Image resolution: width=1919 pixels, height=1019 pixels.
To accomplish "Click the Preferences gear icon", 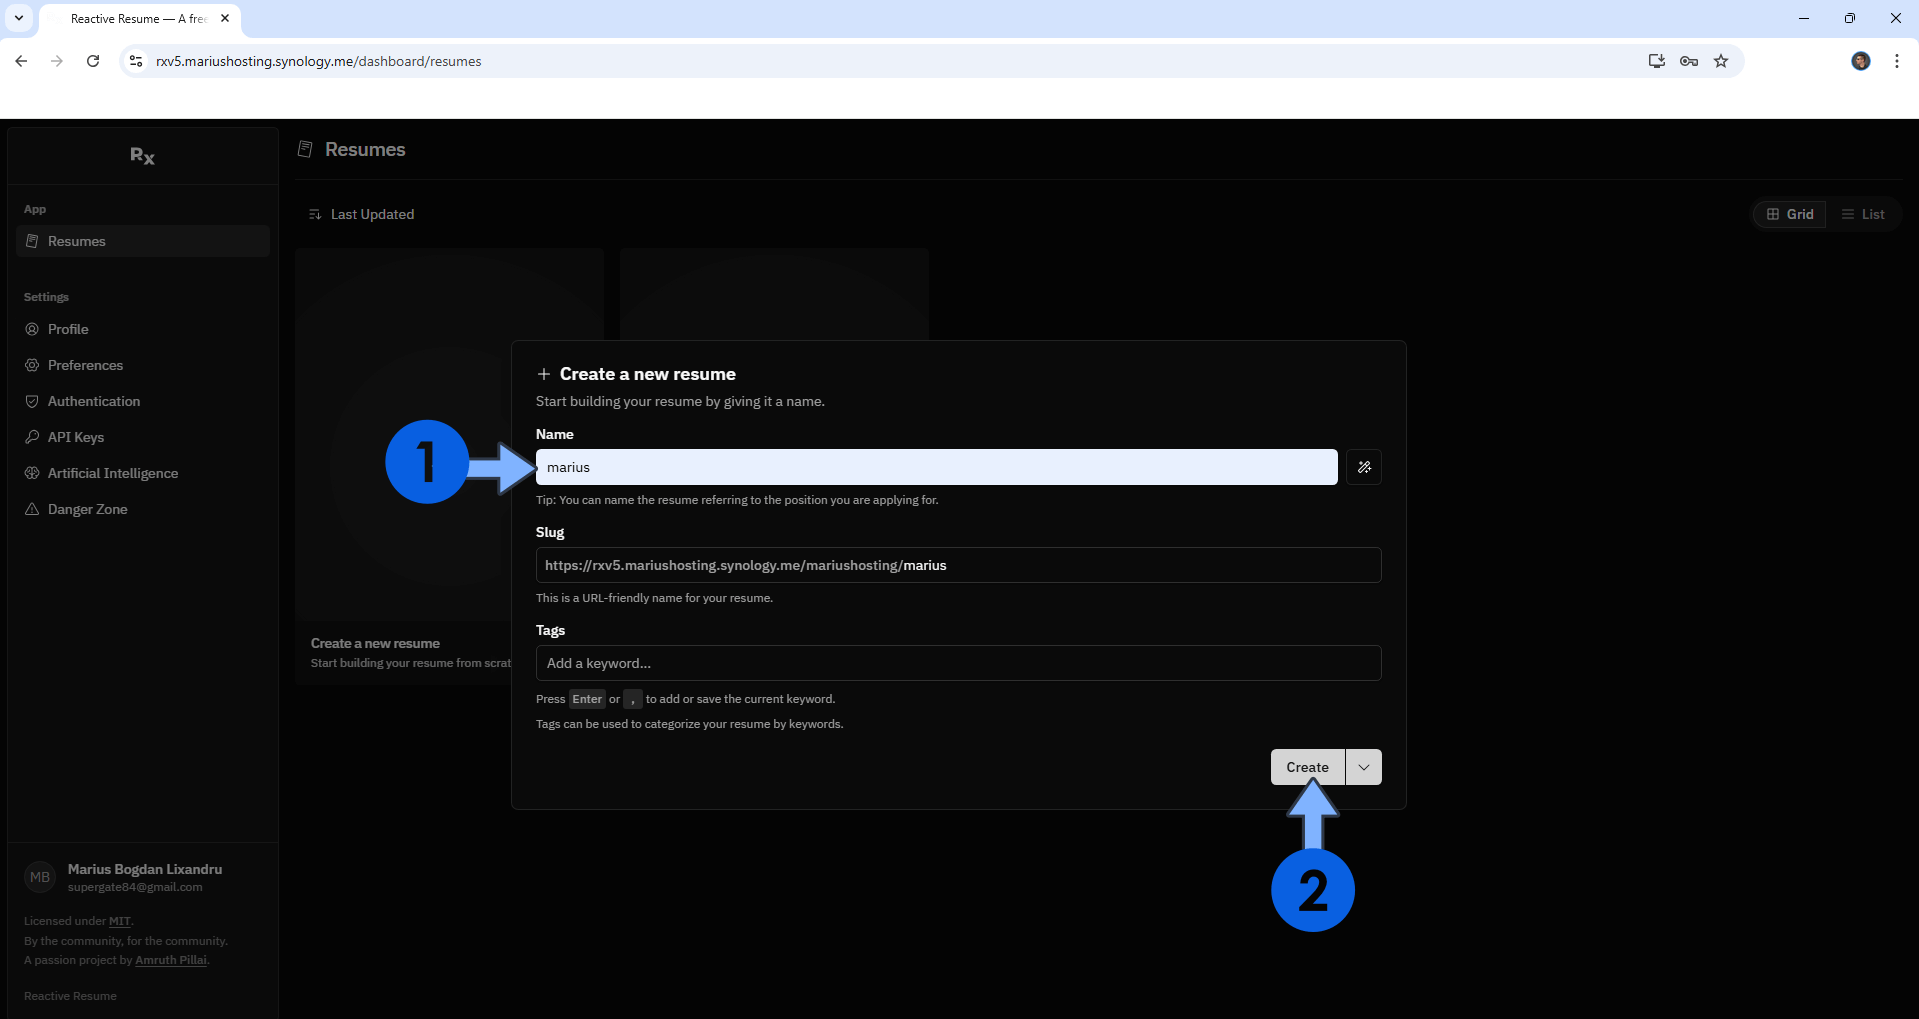I will point(32,365).
